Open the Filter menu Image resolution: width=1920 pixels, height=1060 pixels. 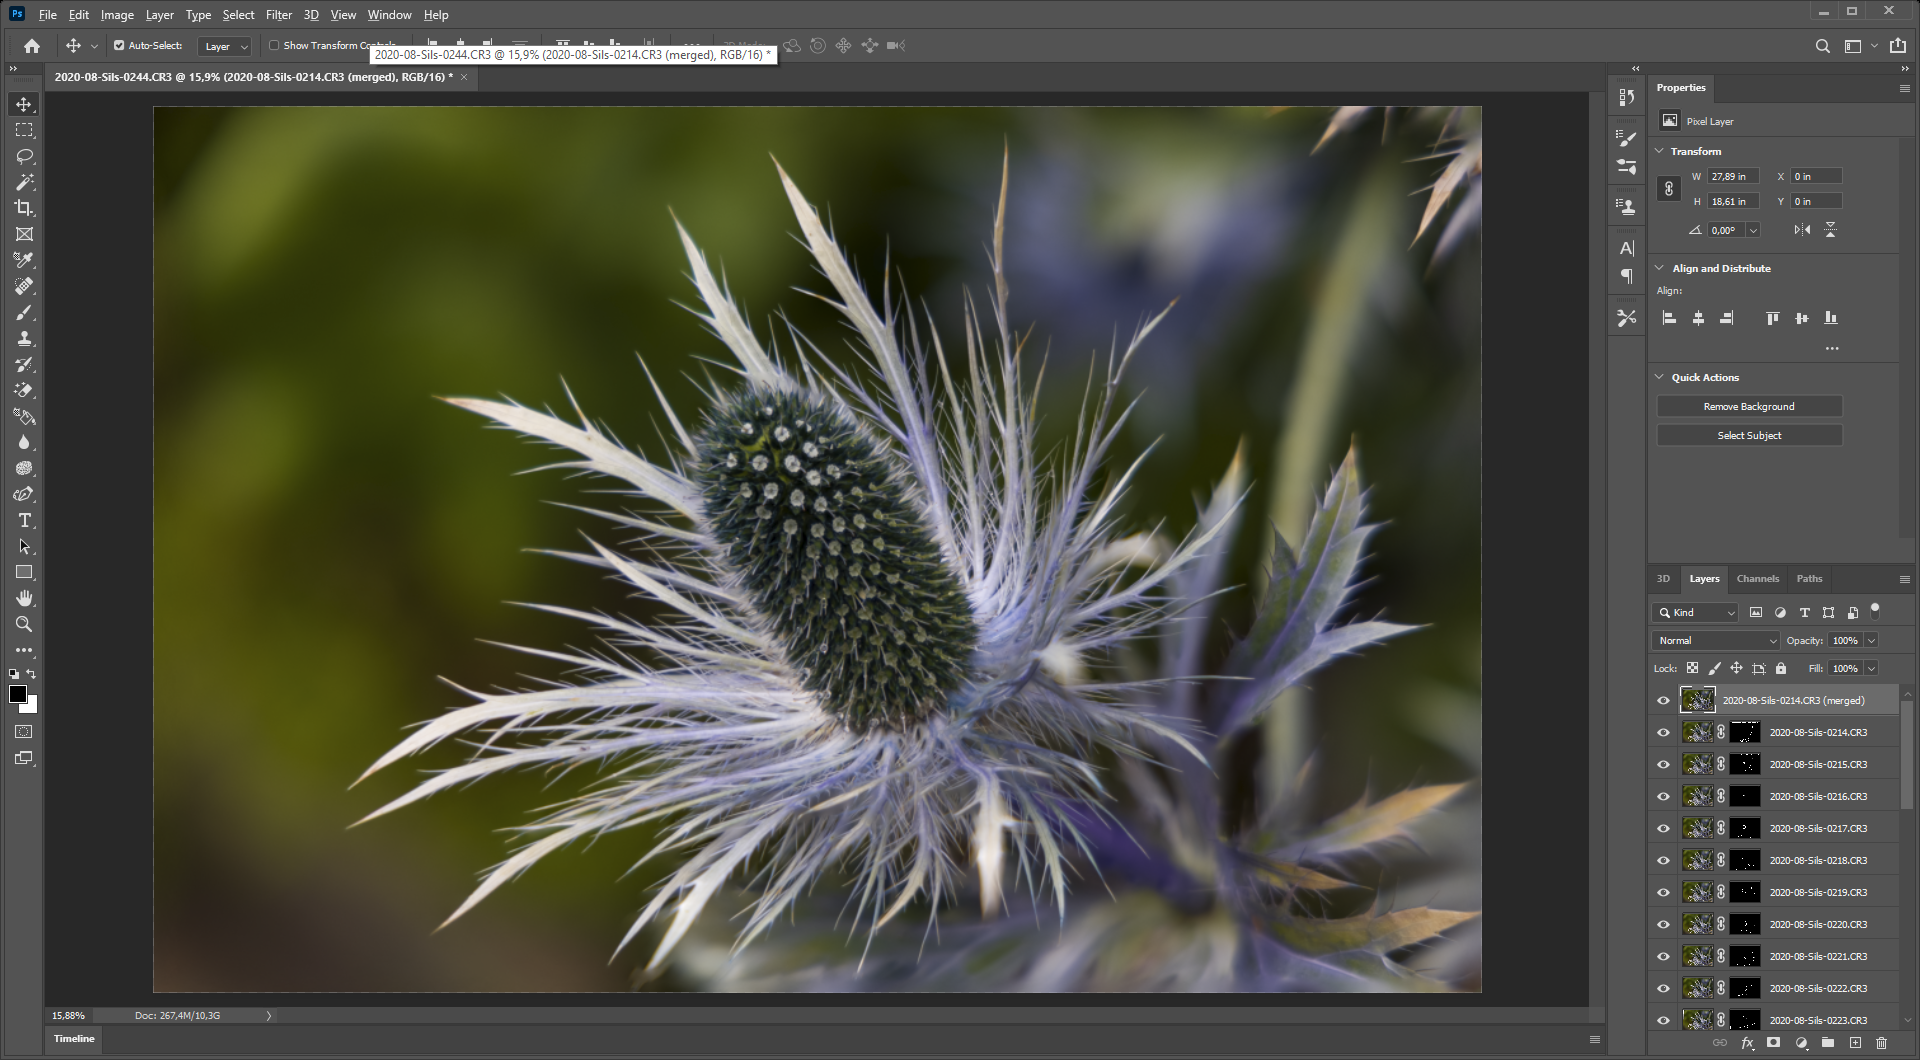278,15
